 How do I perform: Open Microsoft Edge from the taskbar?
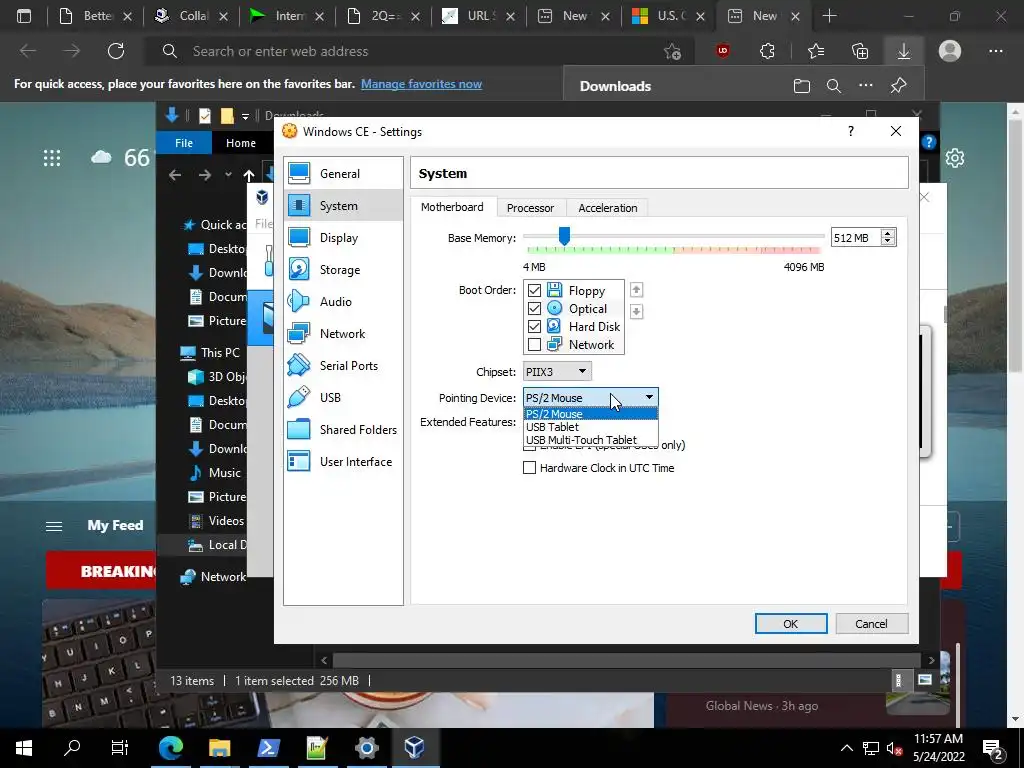click(x=171, y=747)
